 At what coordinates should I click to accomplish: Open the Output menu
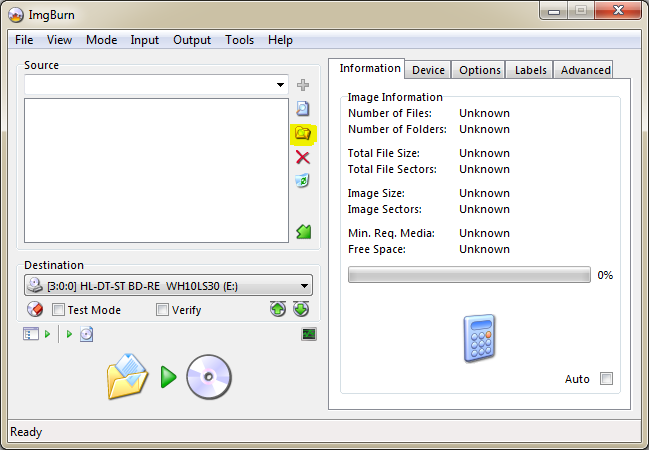(x=192, y=40)
